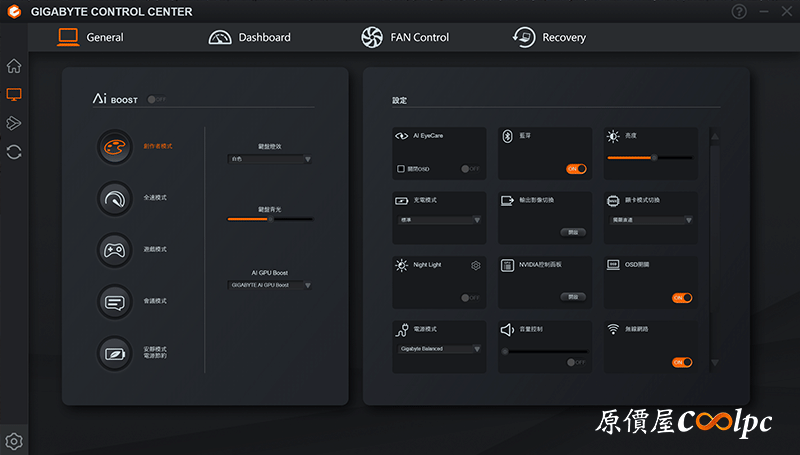Open the GIGABYTE AI GPU Boost dropdown
800x455 pixels.
point(269,285)
